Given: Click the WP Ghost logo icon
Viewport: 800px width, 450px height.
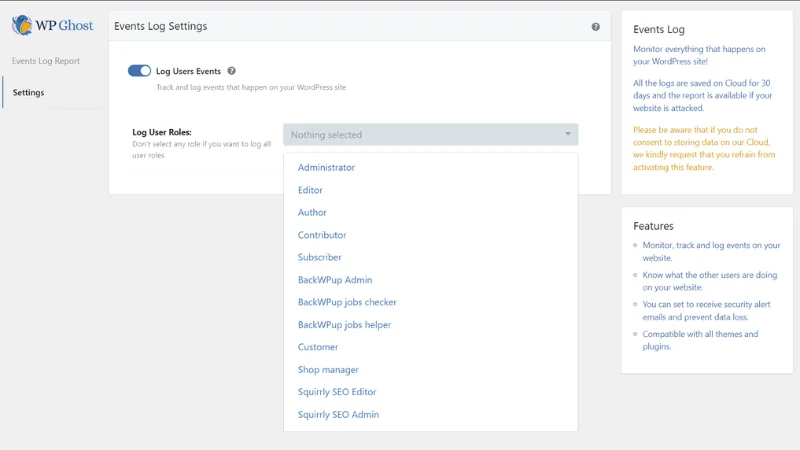Looking at the screenshot, I should 22,25.
